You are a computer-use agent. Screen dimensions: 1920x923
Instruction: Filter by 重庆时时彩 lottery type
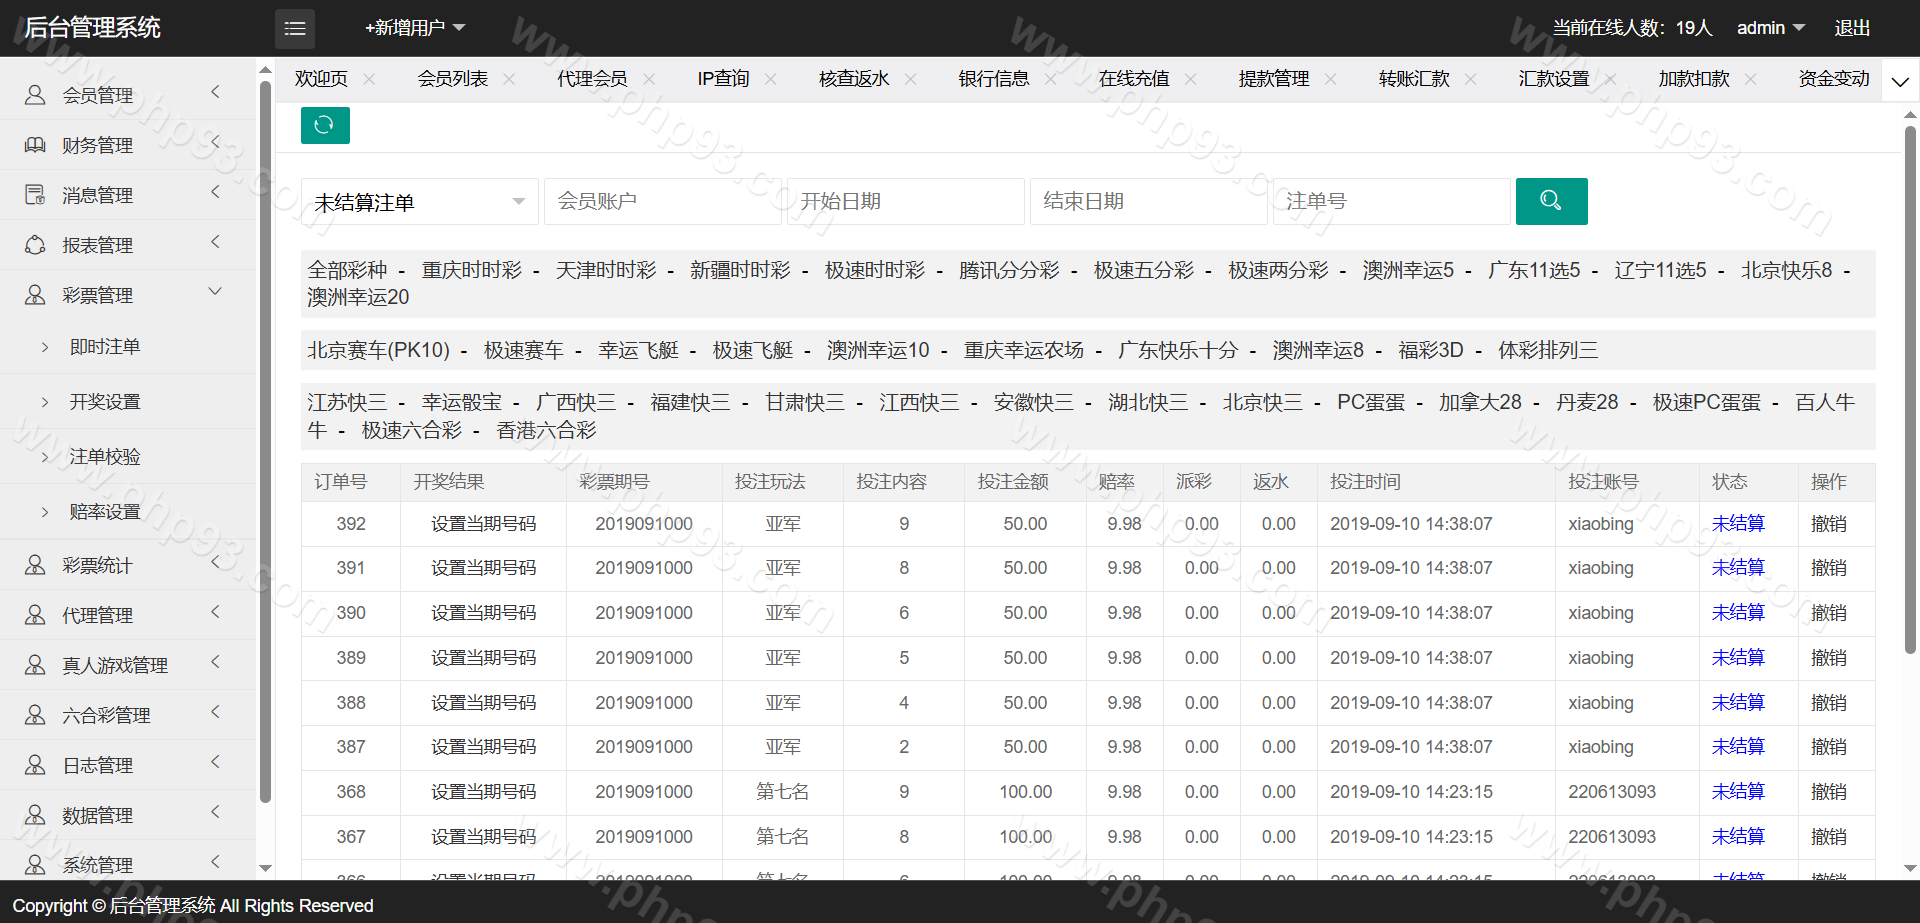pos(471,270)
